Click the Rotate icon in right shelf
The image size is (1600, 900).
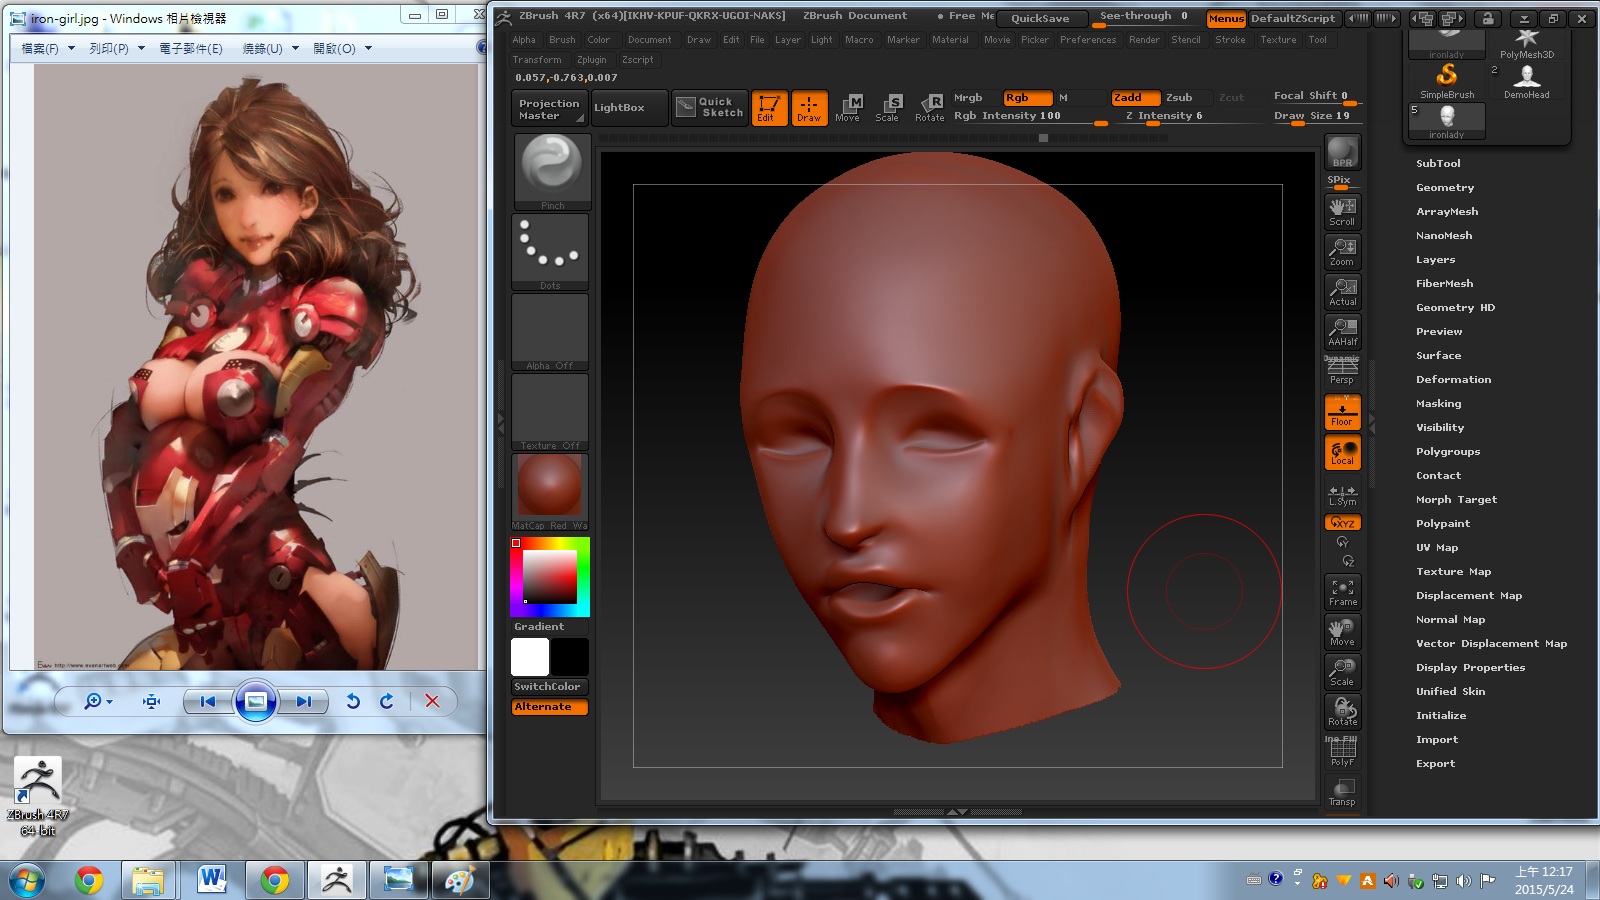[1342, 712]
